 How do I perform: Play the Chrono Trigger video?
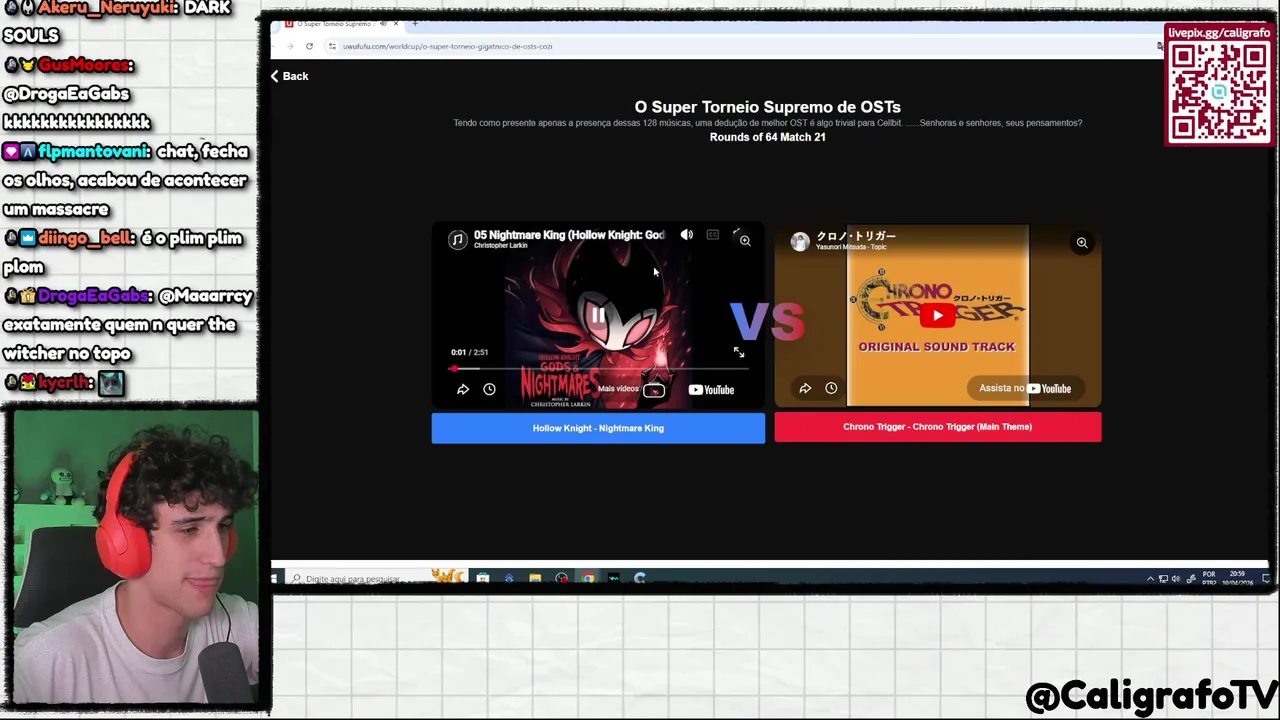pyautogui.click(x=937, y=315)
